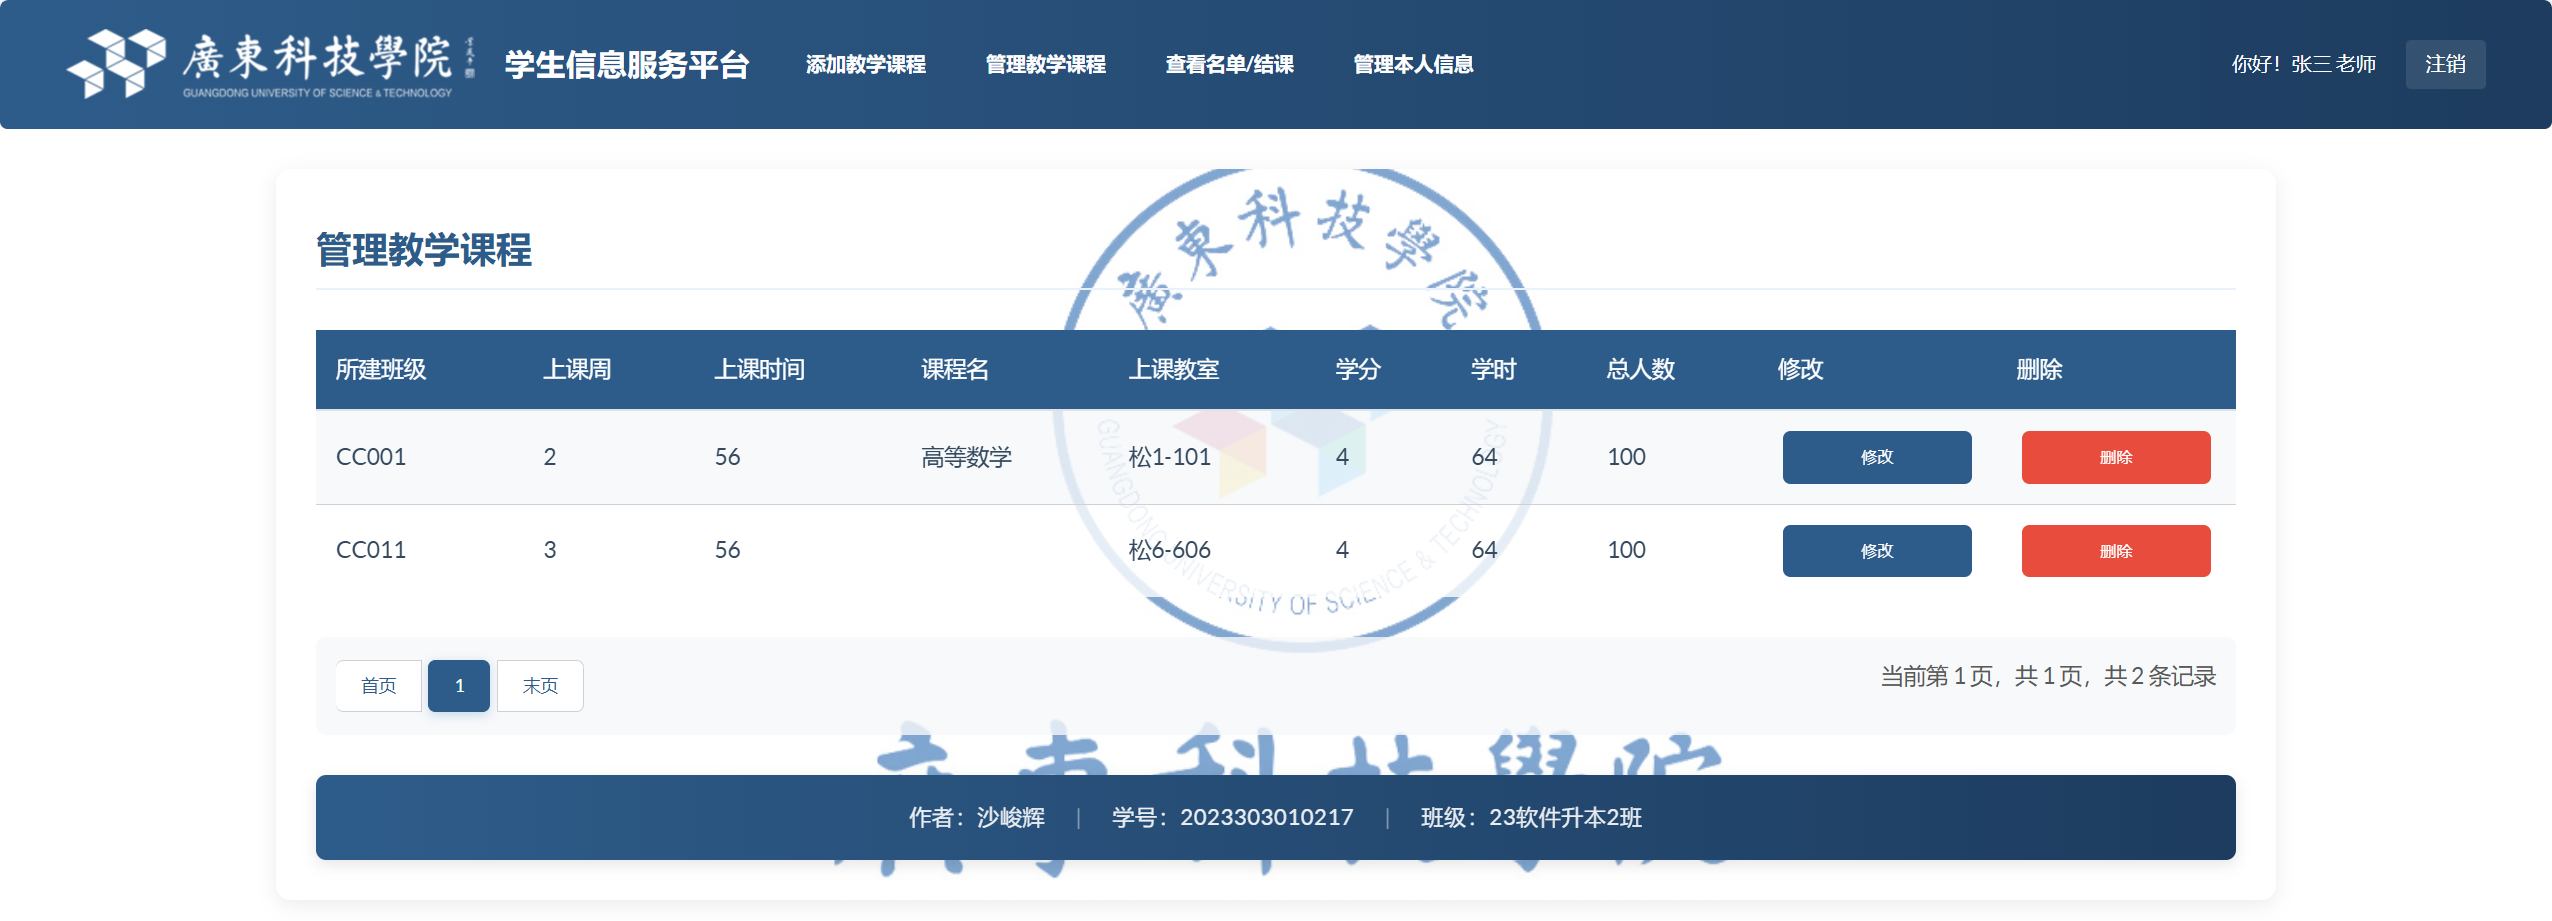Click the 所建班级 column header
The width and height of the screenshot is (2552, 921).
(x=381, y=370)
